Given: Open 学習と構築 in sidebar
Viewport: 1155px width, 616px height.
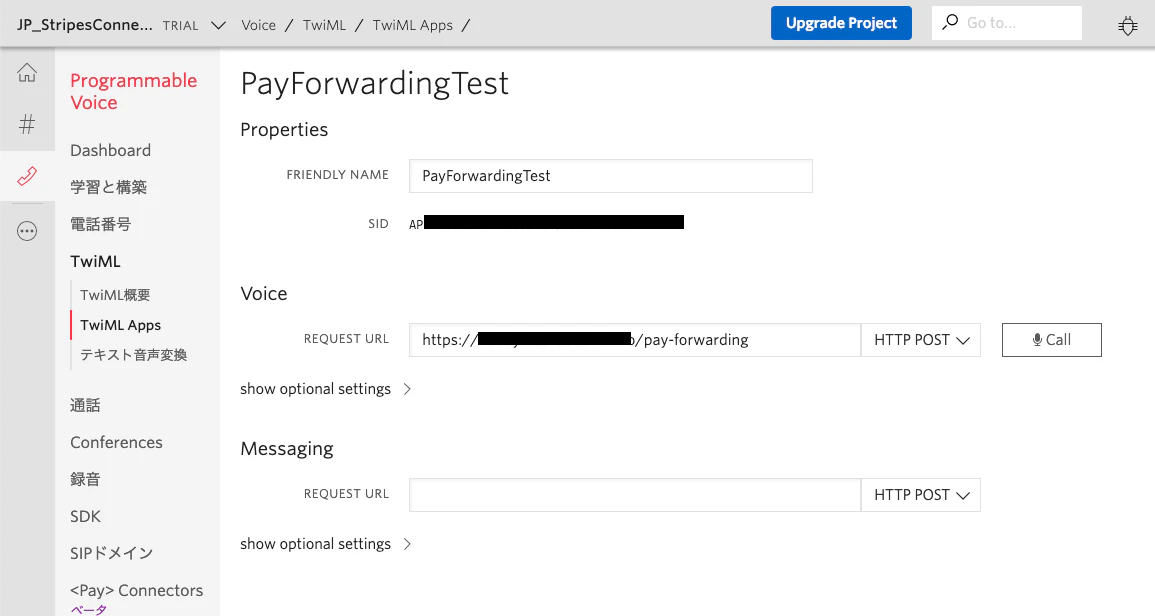Looking at the screenshot, I should click(x=108, y=187).
